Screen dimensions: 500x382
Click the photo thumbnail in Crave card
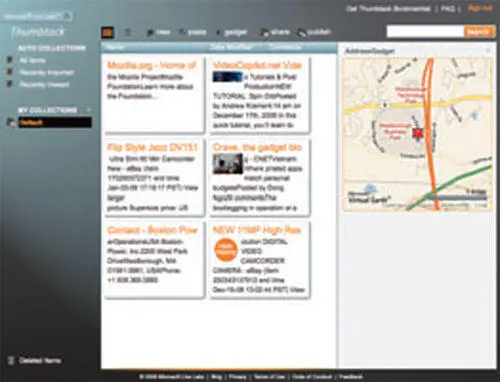click(228, 163)
